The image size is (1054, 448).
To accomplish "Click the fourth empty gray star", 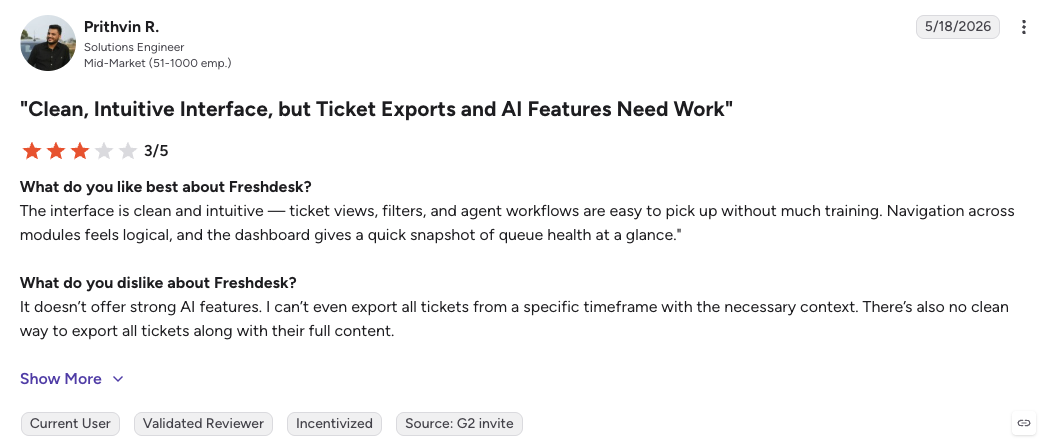I will click(x=104, y=151).
